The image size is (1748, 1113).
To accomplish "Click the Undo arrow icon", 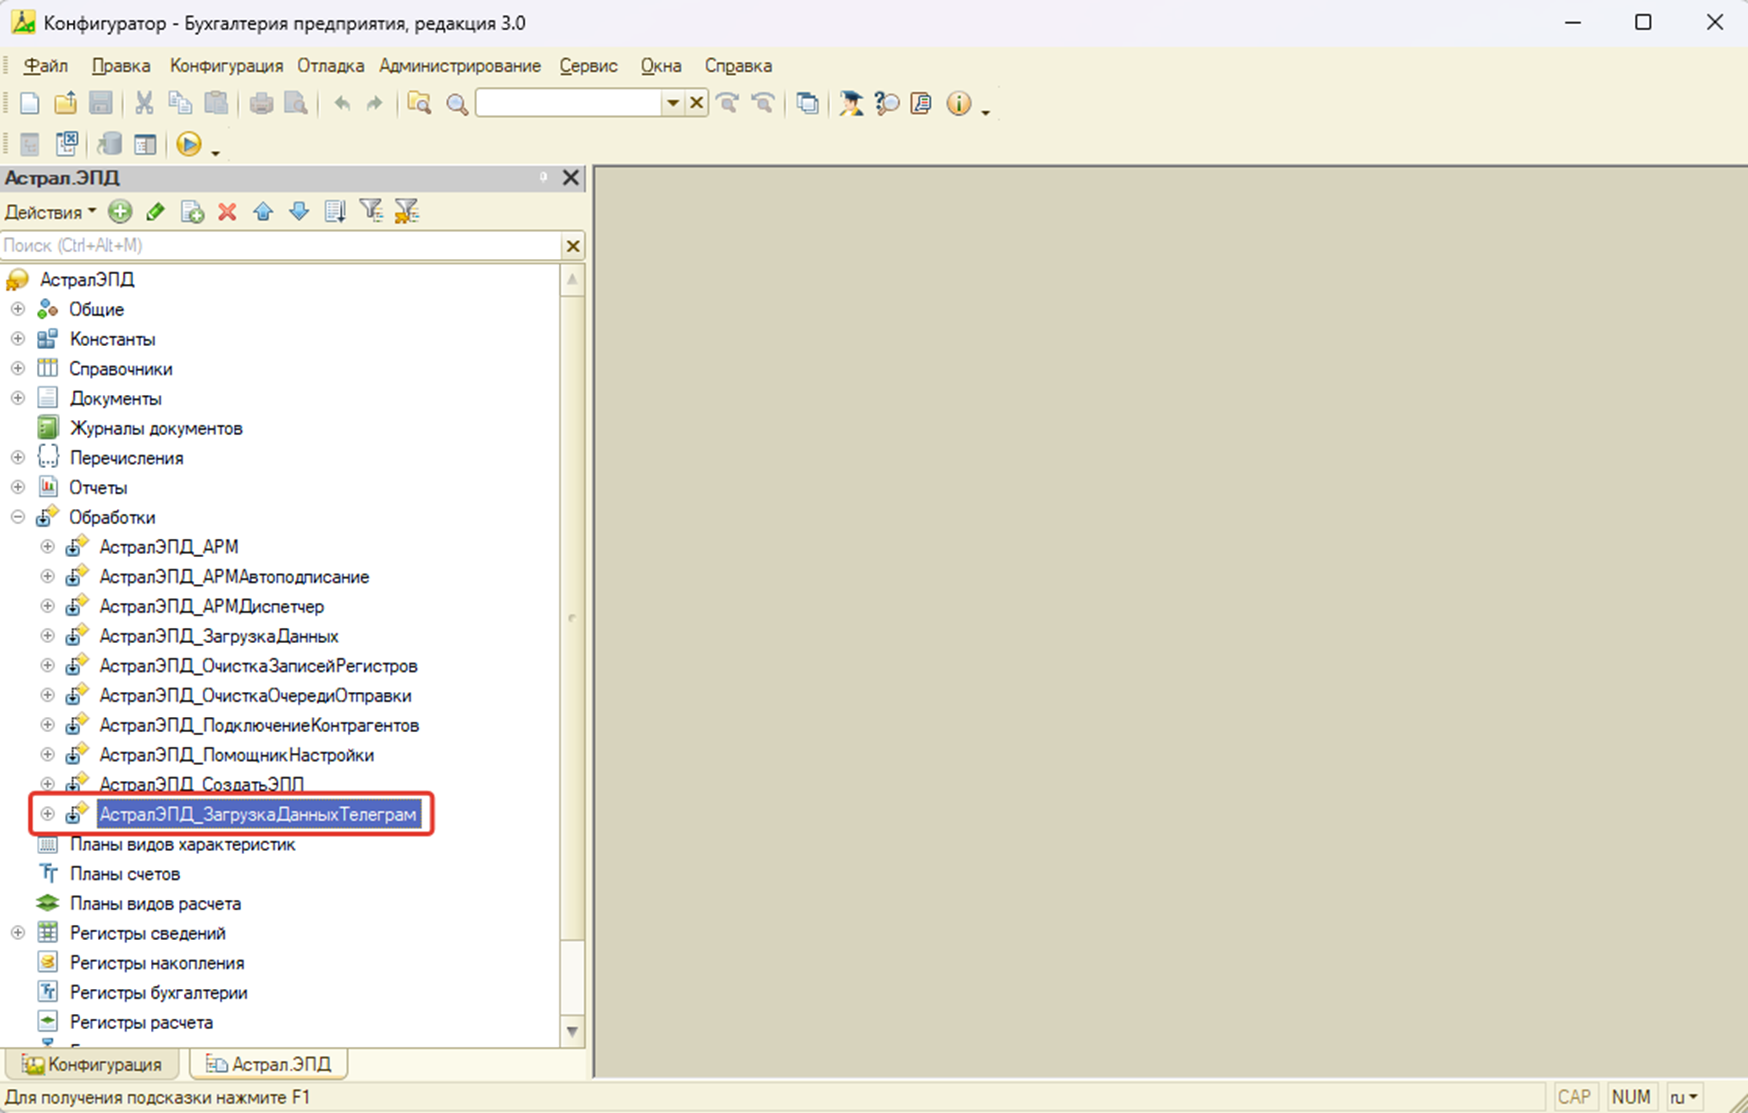I will pos(342,103).
